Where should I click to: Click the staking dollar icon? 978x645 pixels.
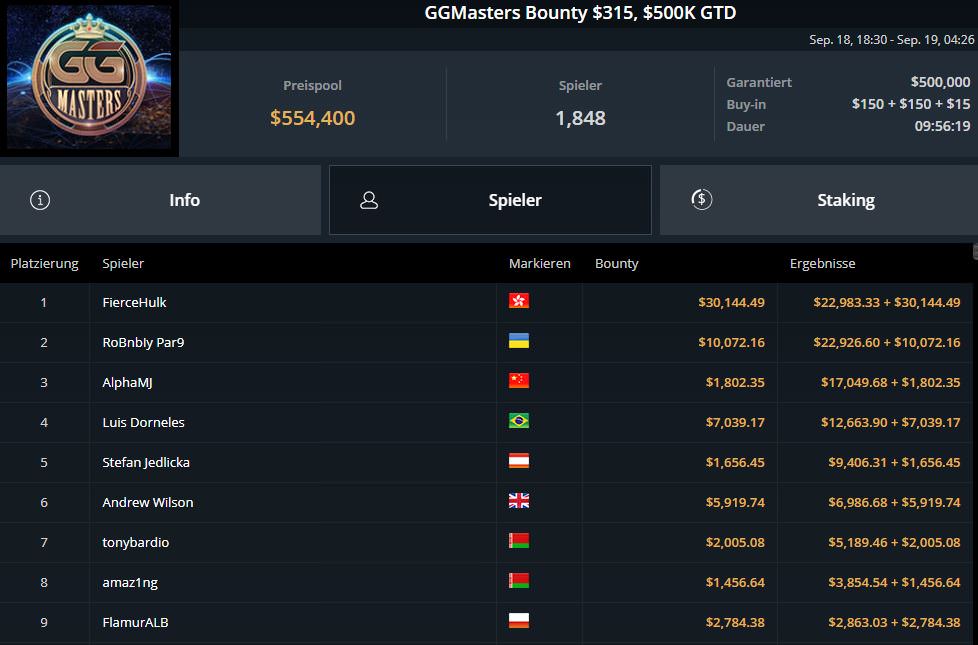pyautogui.click(x=702, y=200)
